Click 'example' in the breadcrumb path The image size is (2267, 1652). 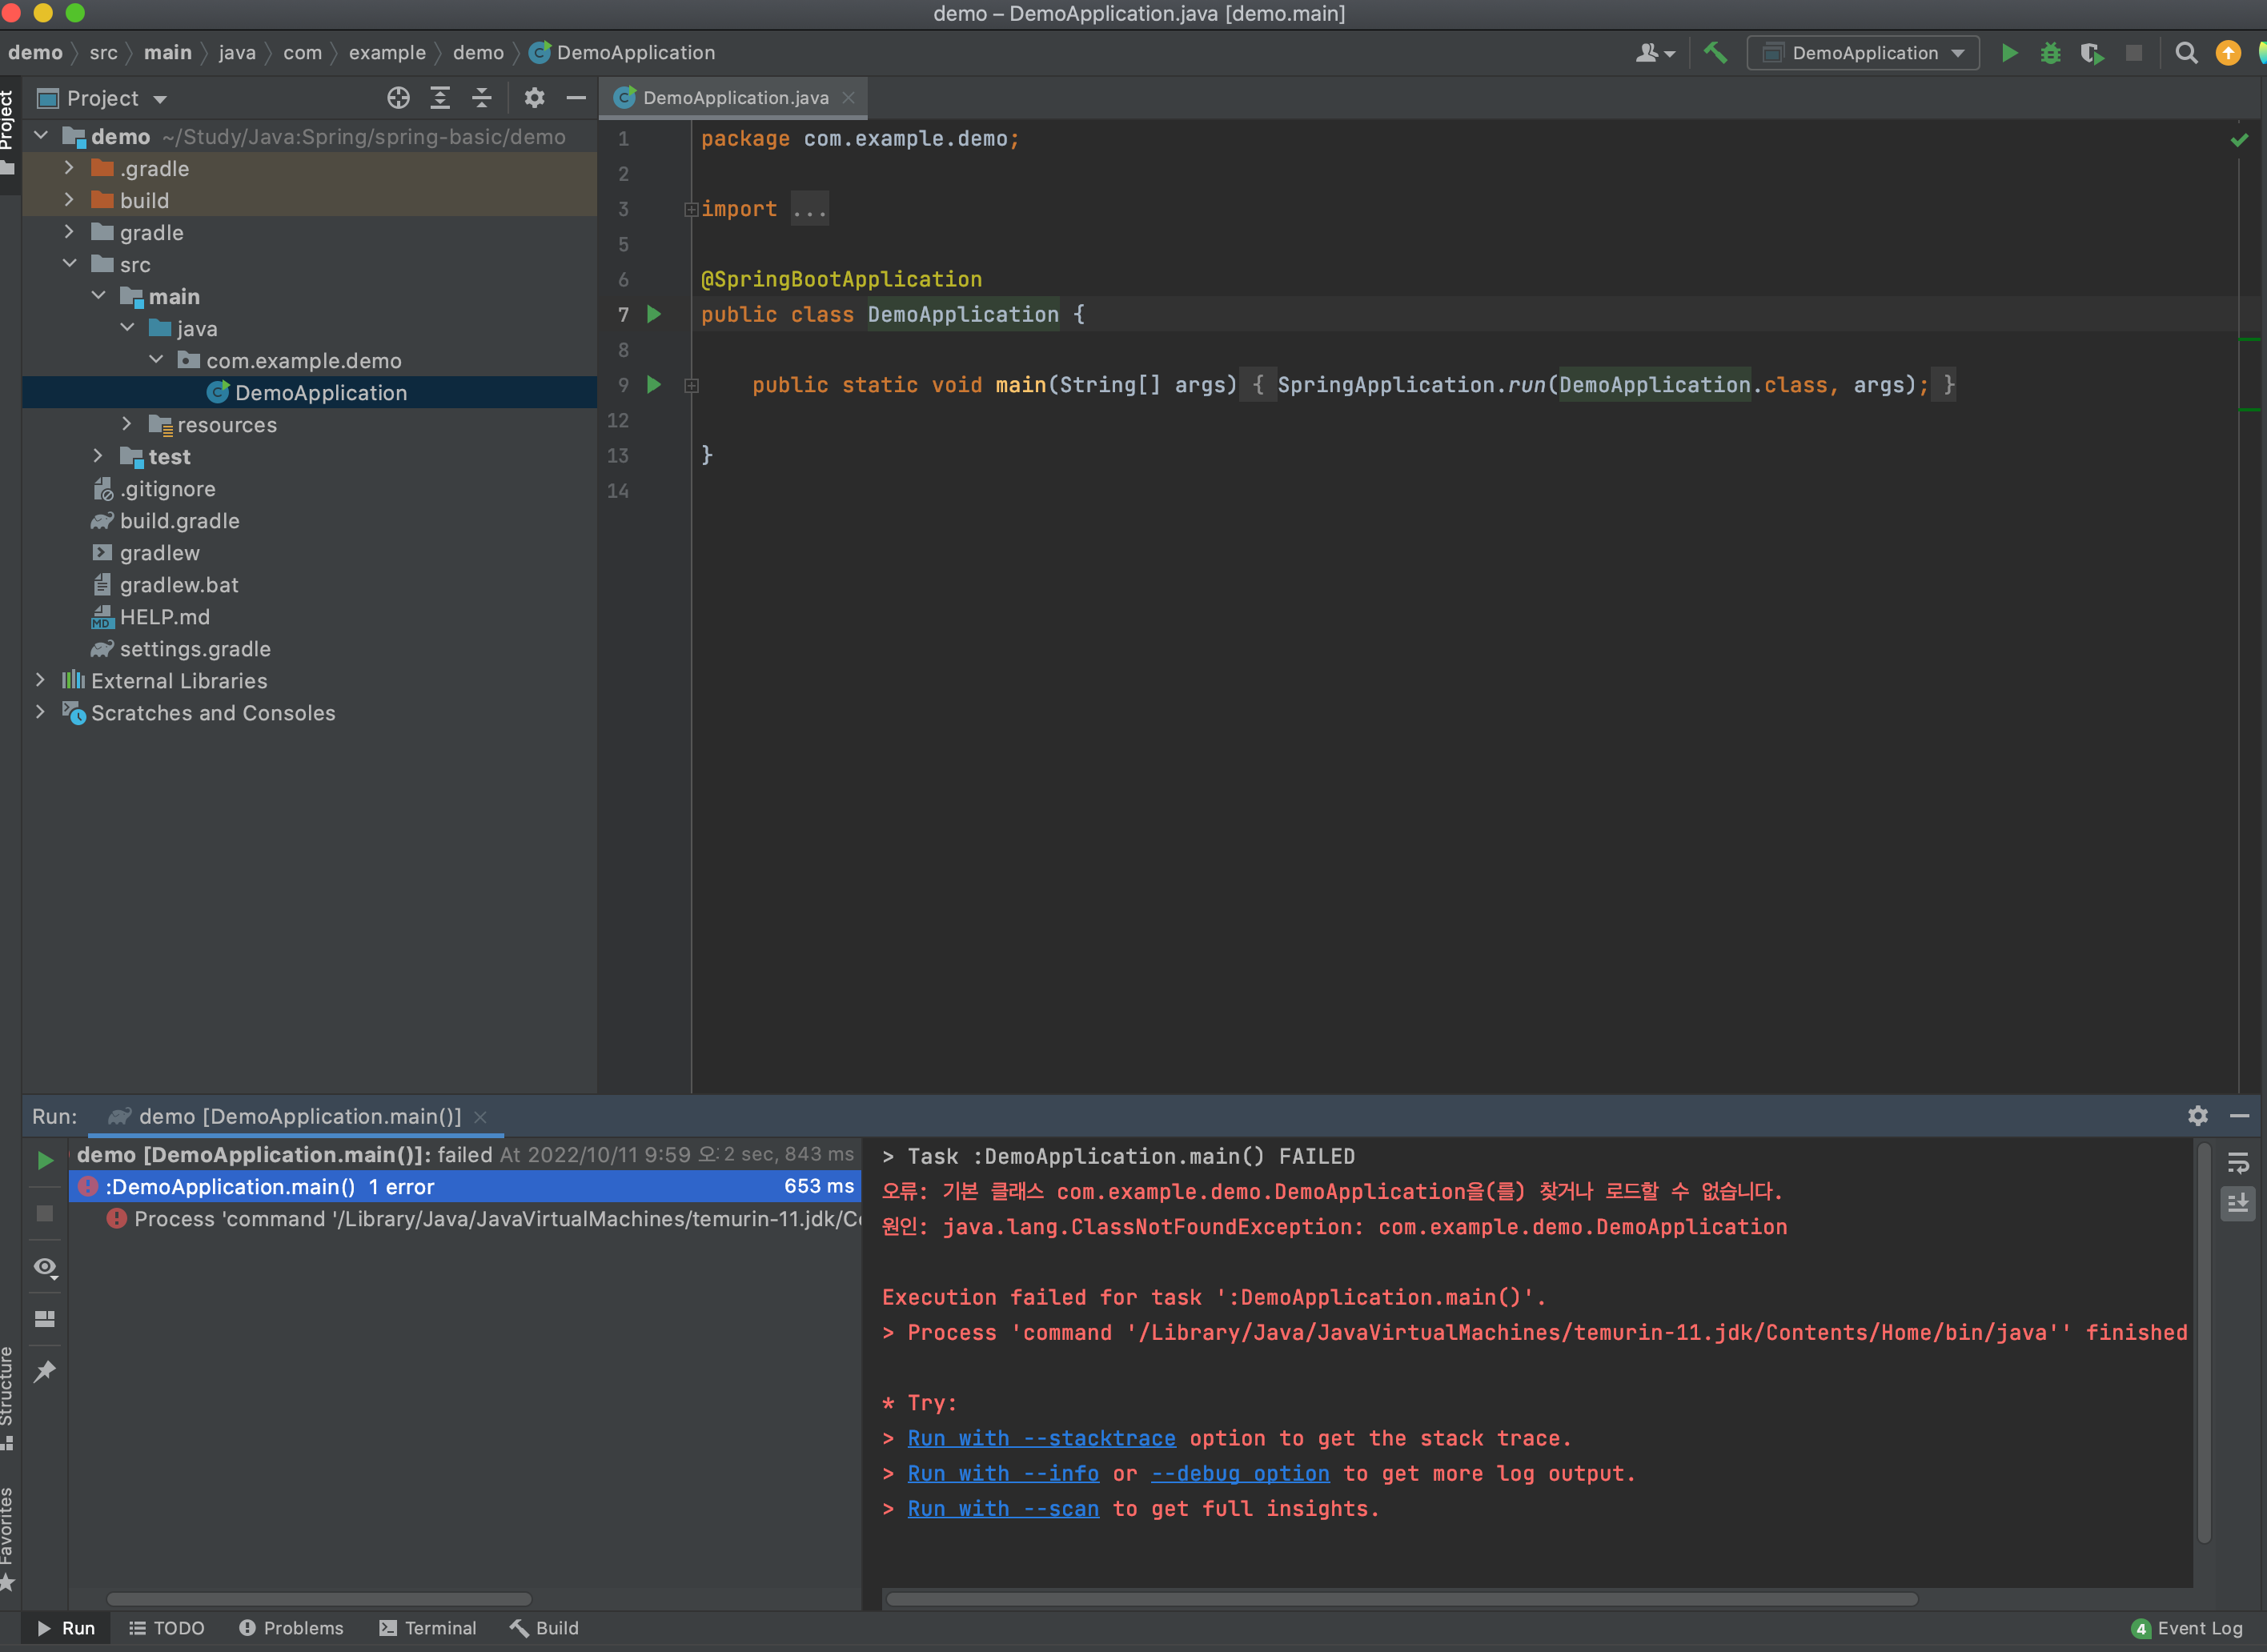387,53
